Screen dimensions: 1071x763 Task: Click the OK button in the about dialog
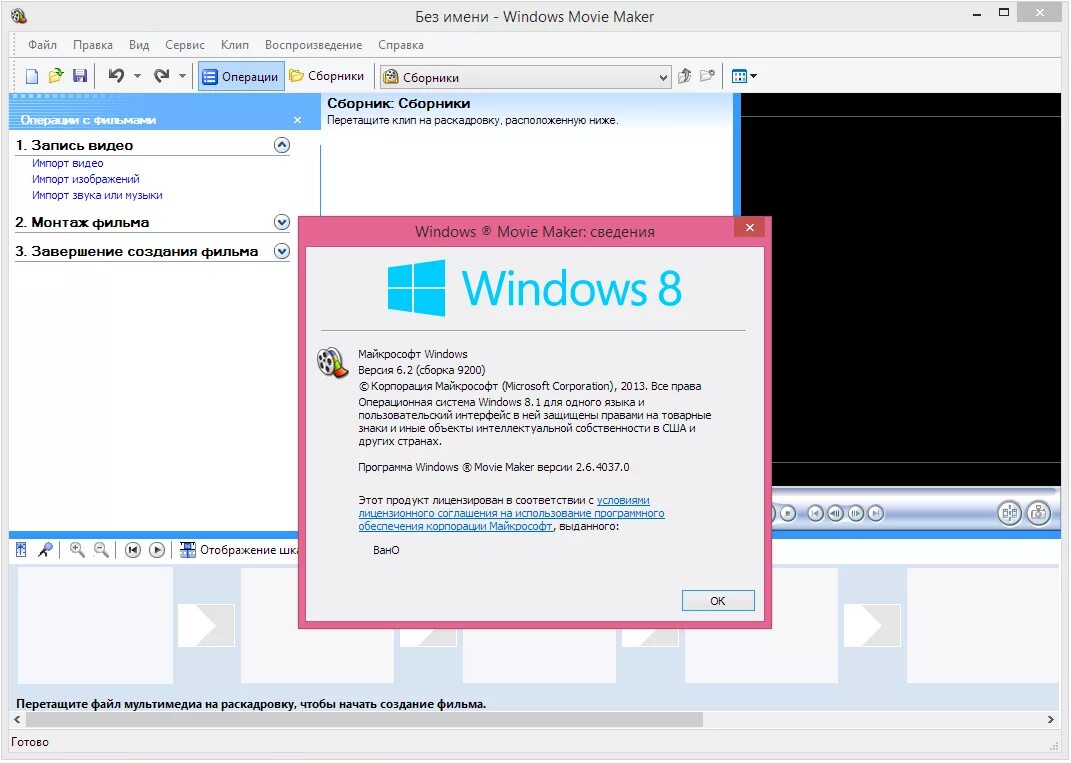pos(718,601)
